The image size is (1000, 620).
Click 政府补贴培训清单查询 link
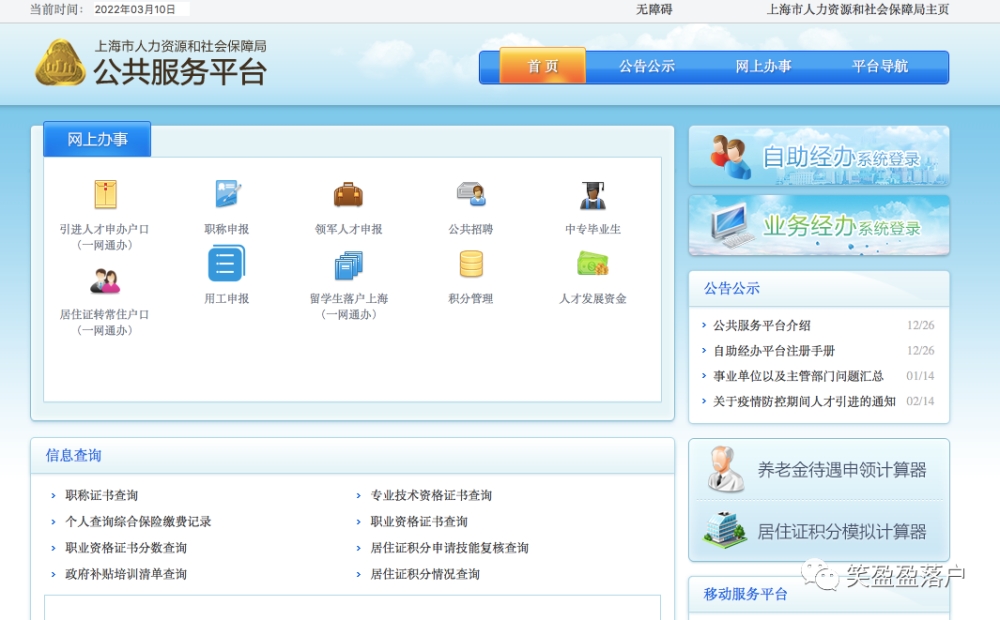click(126, 573)
